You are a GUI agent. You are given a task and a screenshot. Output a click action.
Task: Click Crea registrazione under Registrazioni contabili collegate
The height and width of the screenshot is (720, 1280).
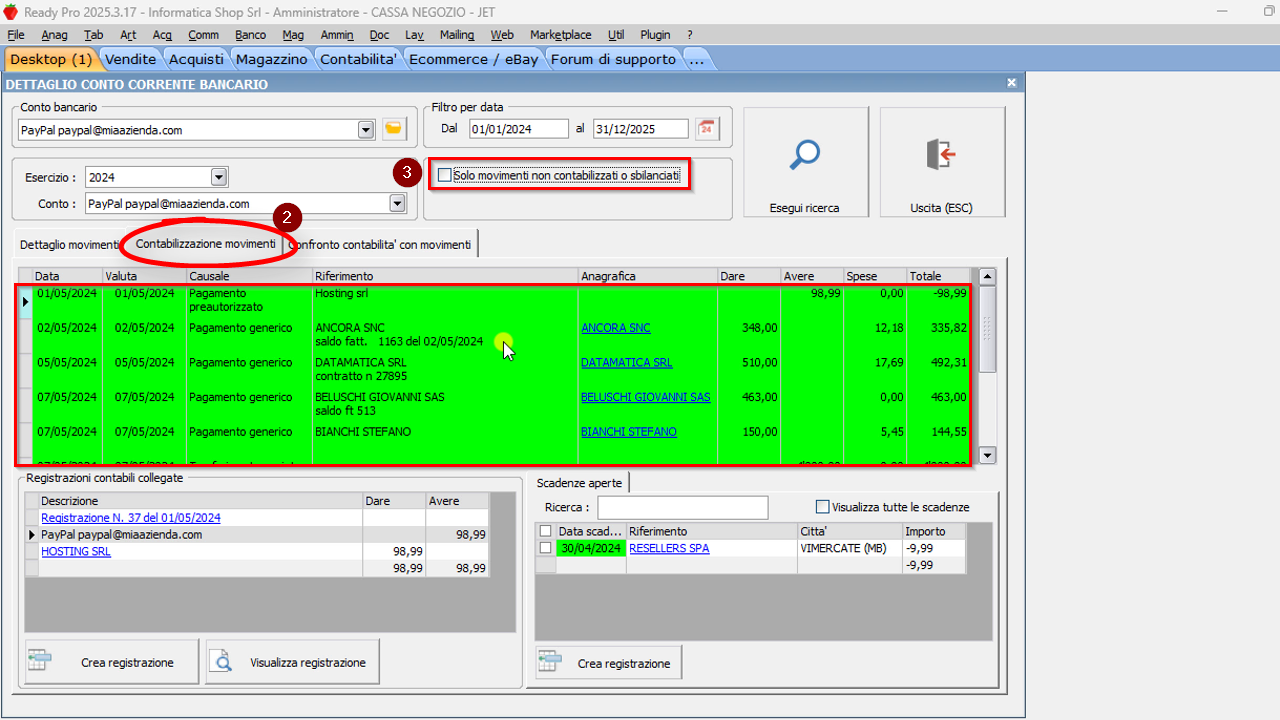pyautogui.click(x=112, y=662)
